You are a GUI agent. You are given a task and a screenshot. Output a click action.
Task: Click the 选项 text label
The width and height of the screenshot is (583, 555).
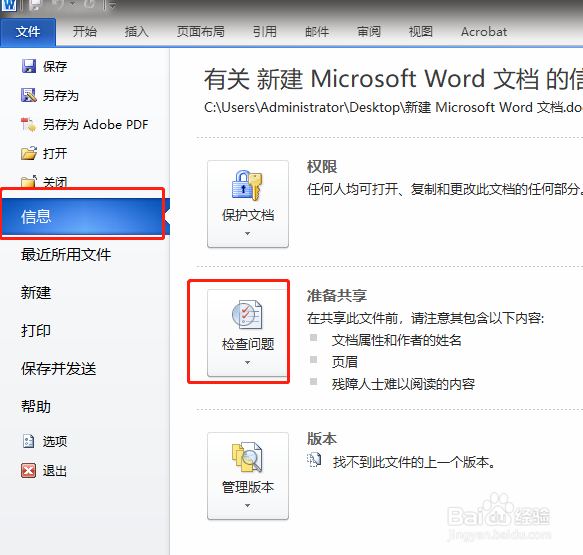click(55, 442)
